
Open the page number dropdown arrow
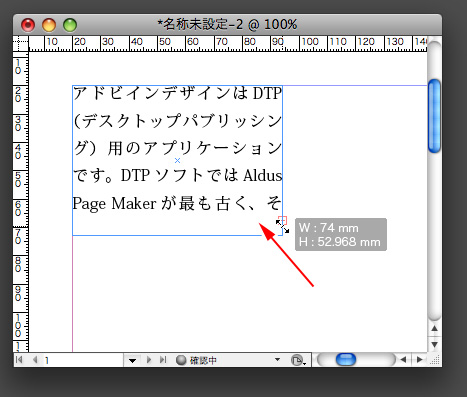click(x=132, y=360)
